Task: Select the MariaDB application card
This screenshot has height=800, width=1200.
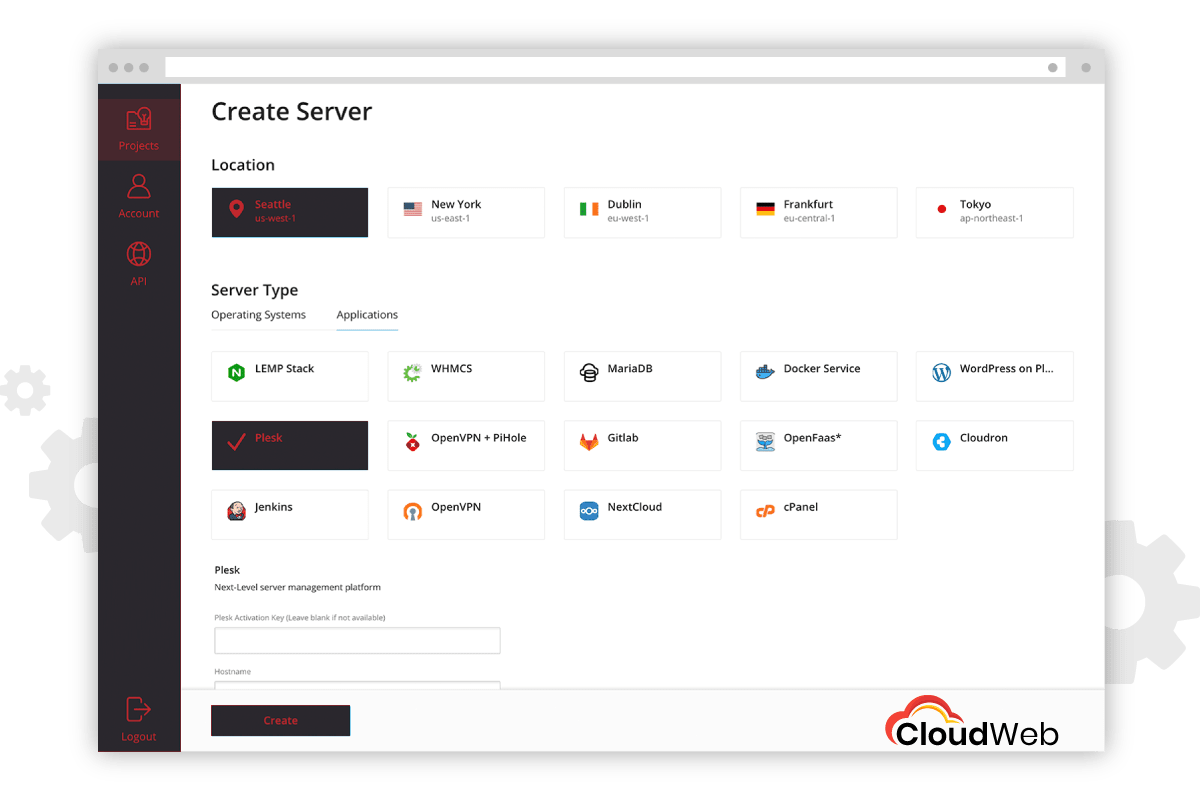Action: point(642,376)
